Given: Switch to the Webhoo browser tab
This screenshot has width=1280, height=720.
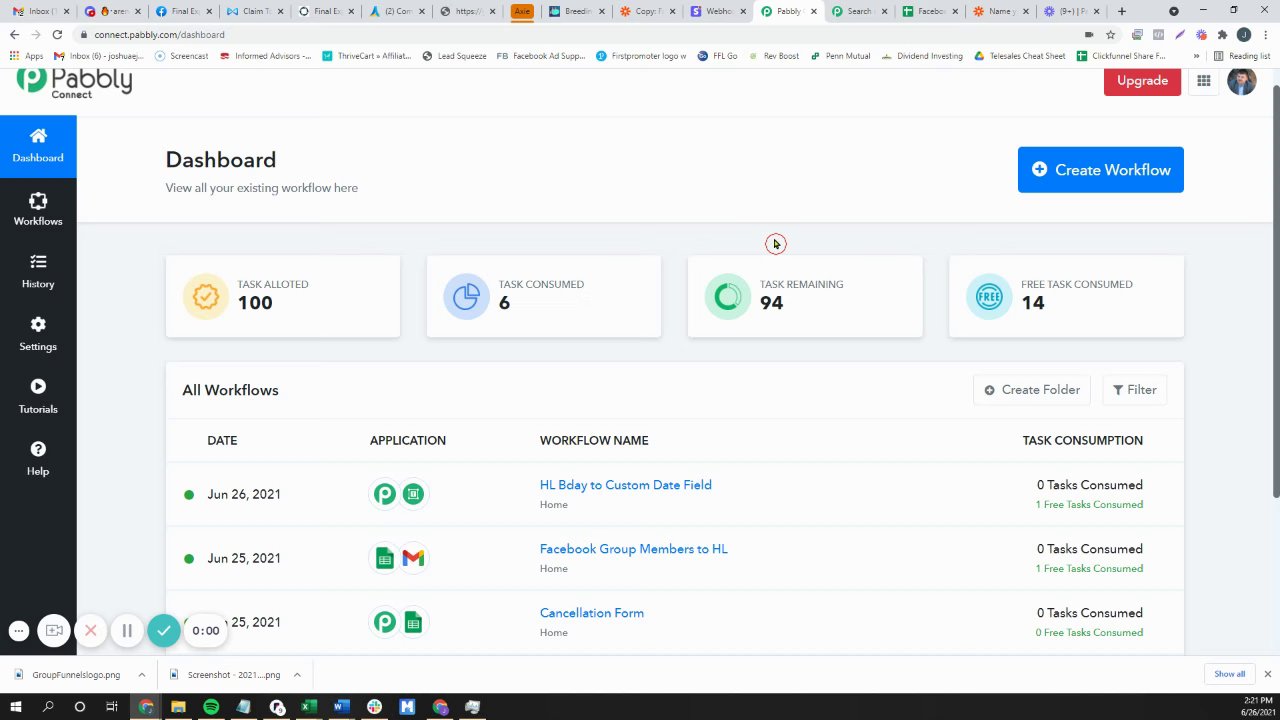Looking at the screenshot, I should tap(718, 11).
